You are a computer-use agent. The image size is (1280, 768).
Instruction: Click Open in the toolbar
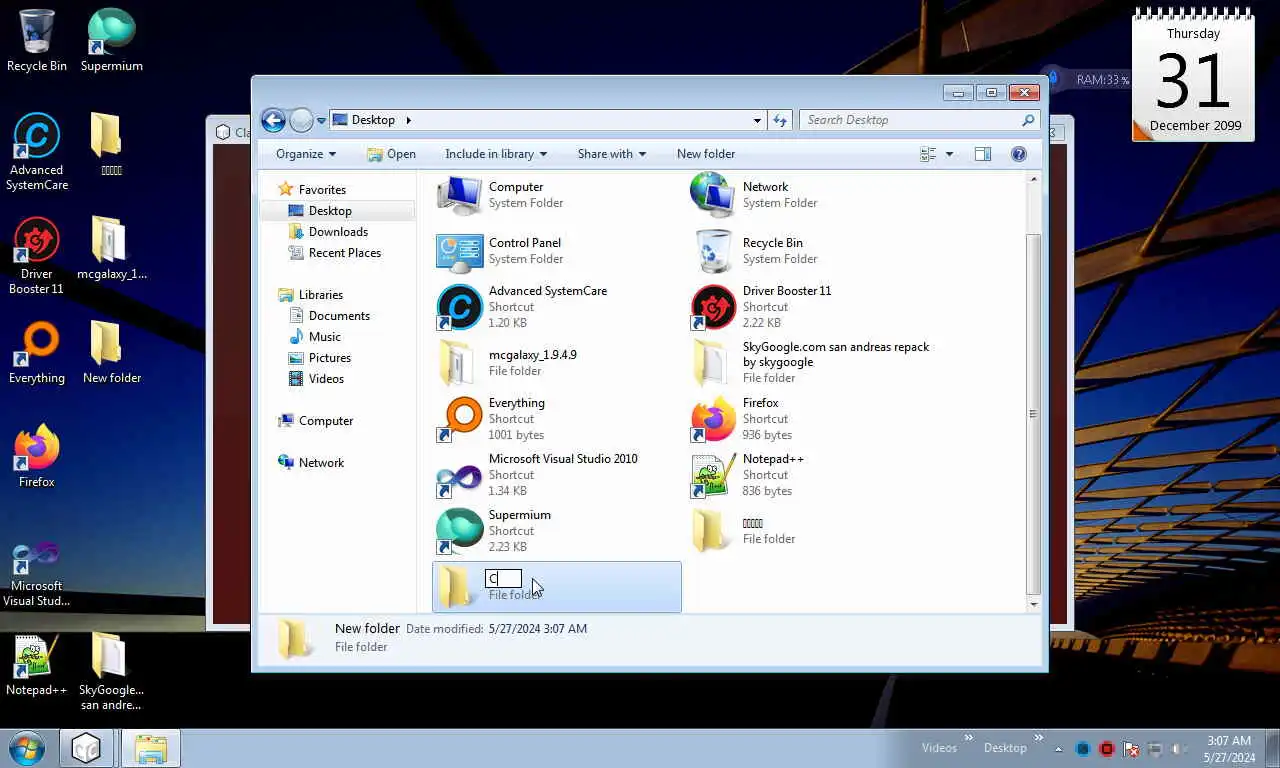pyautogui.click(x=391, y=154)
